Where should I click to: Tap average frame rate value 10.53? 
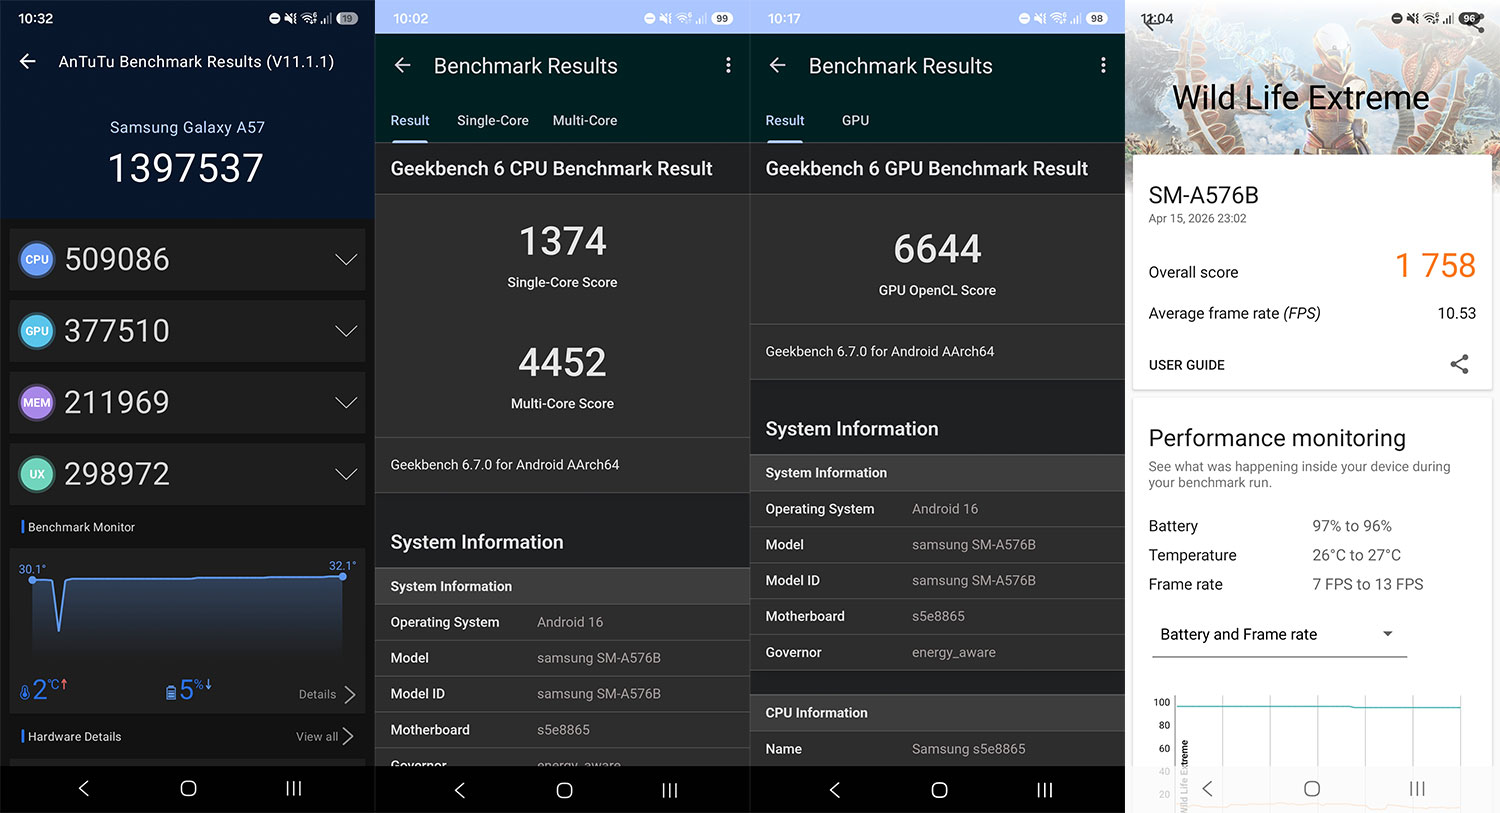point(1456,313)
